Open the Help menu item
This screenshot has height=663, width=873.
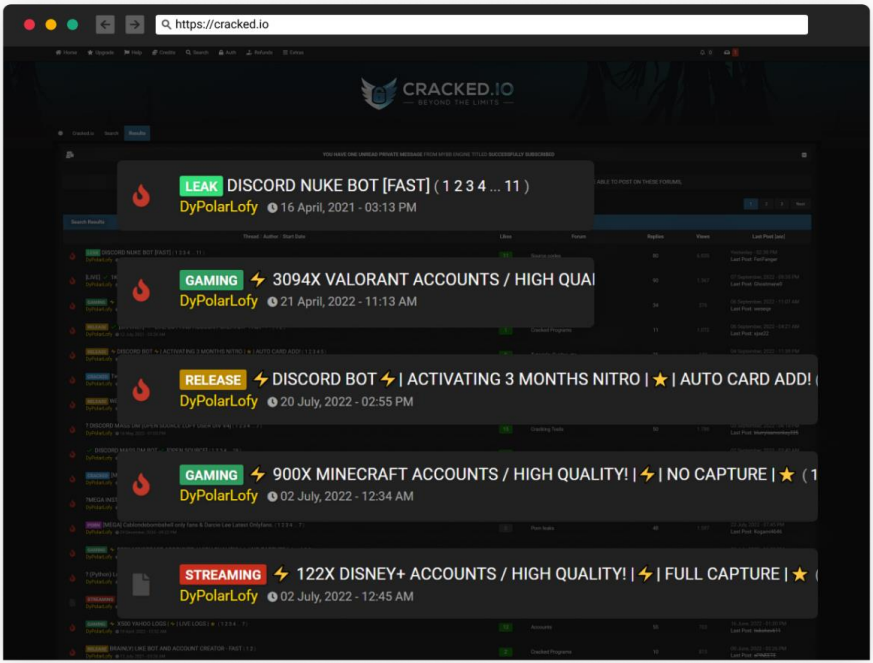tap(133, 52)
